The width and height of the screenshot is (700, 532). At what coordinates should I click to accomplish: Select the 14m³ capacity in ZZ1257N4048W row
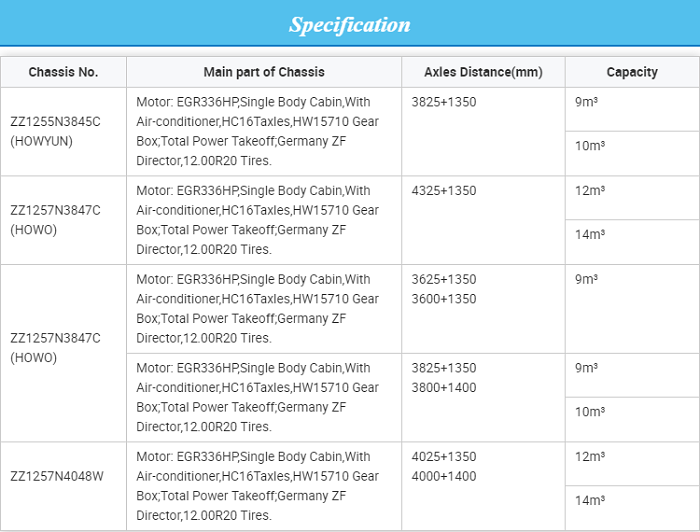[590, 501]
